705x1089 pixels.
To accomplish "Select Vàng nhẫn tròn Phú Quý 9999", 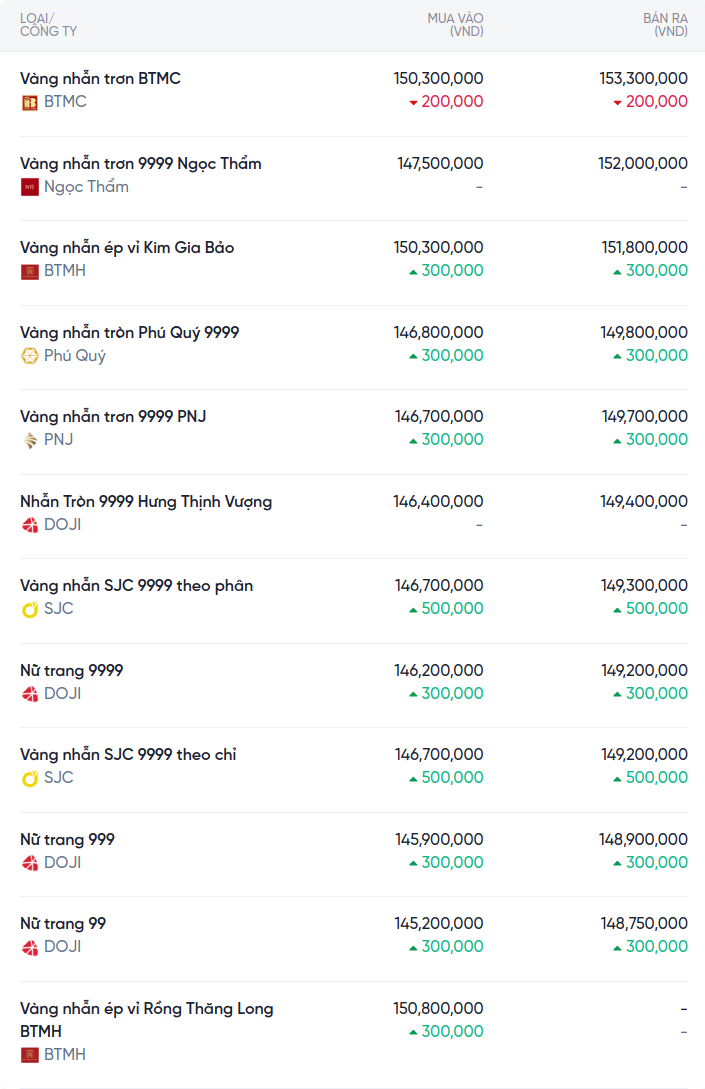I will [x=130, y=332].
